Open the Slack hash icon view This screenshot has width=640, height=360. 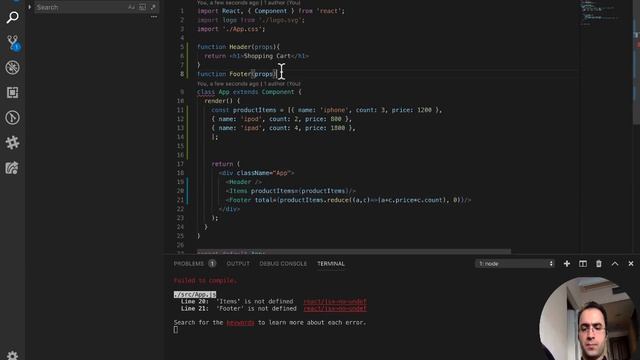click(x=12, y=142)
